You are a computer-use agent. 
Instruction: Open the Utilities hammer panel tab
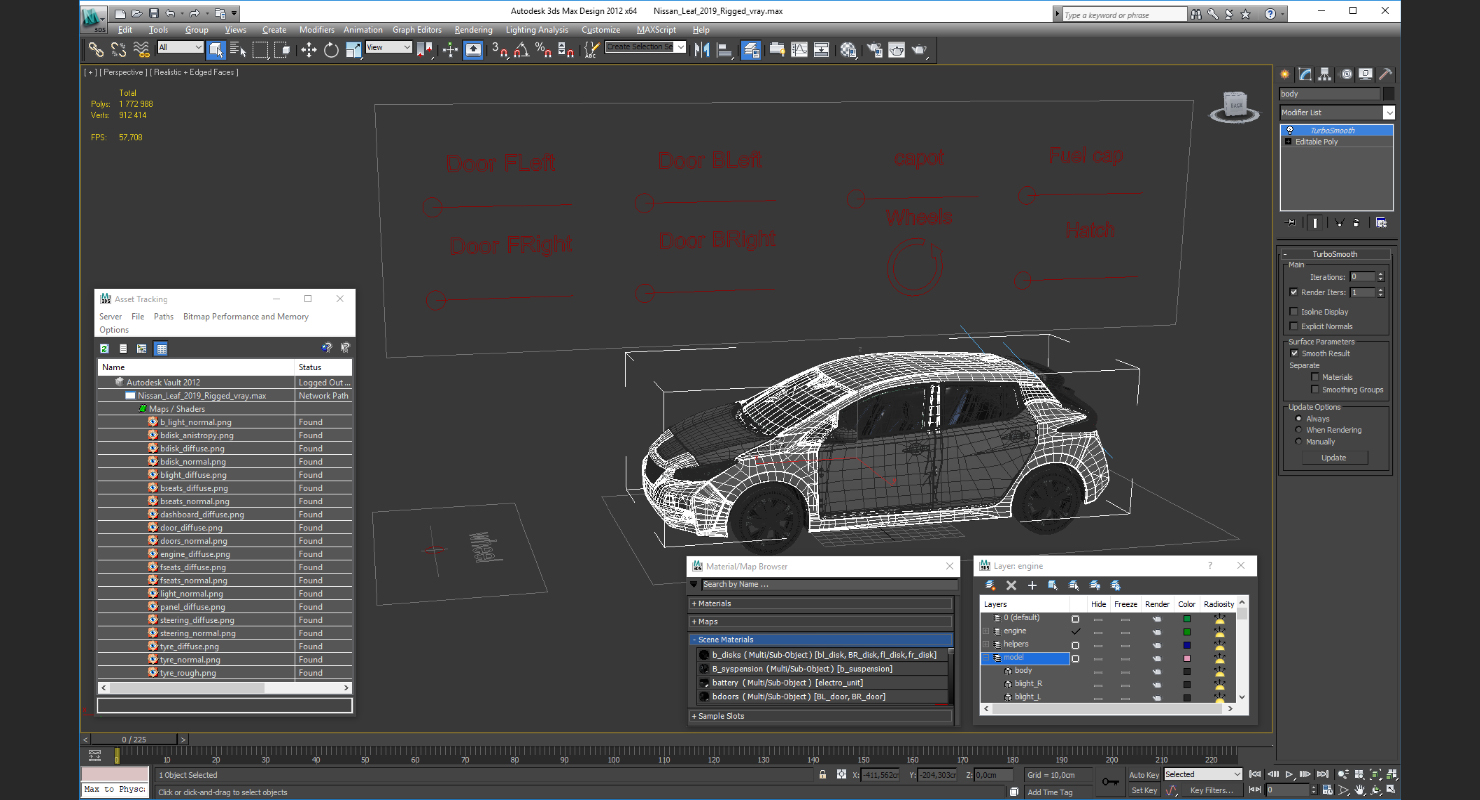(x=1386, y=74)
